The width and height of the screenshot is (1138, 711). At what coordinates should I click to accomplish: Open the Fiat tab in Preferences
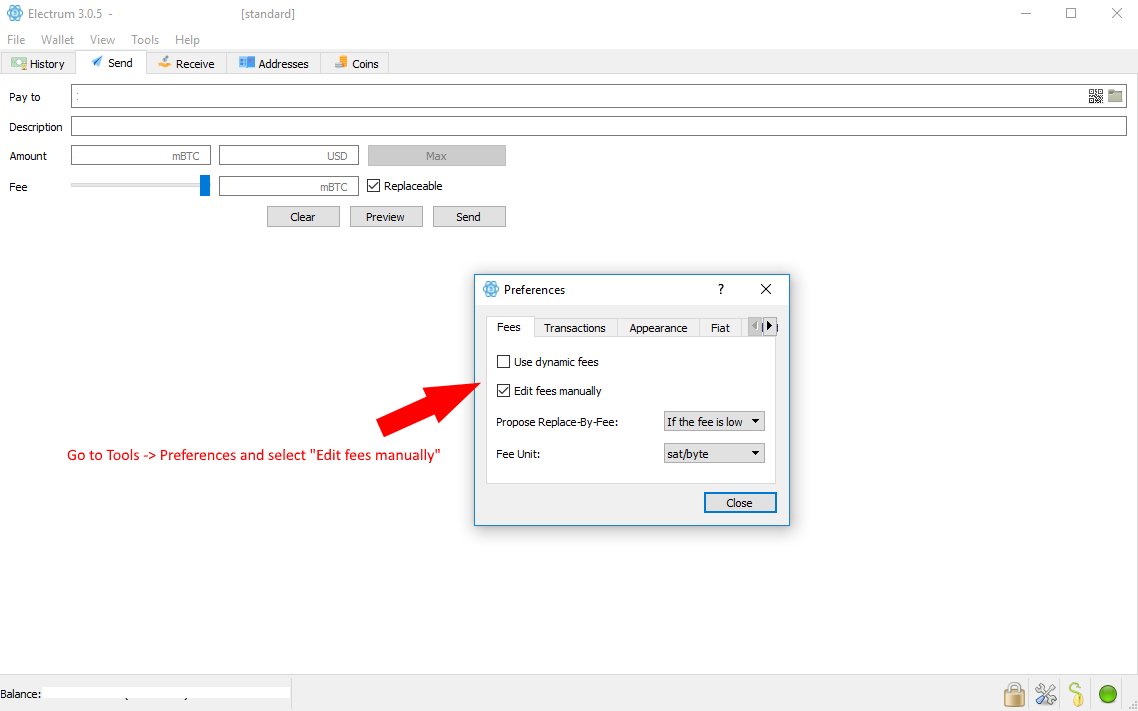click(721, 328)
